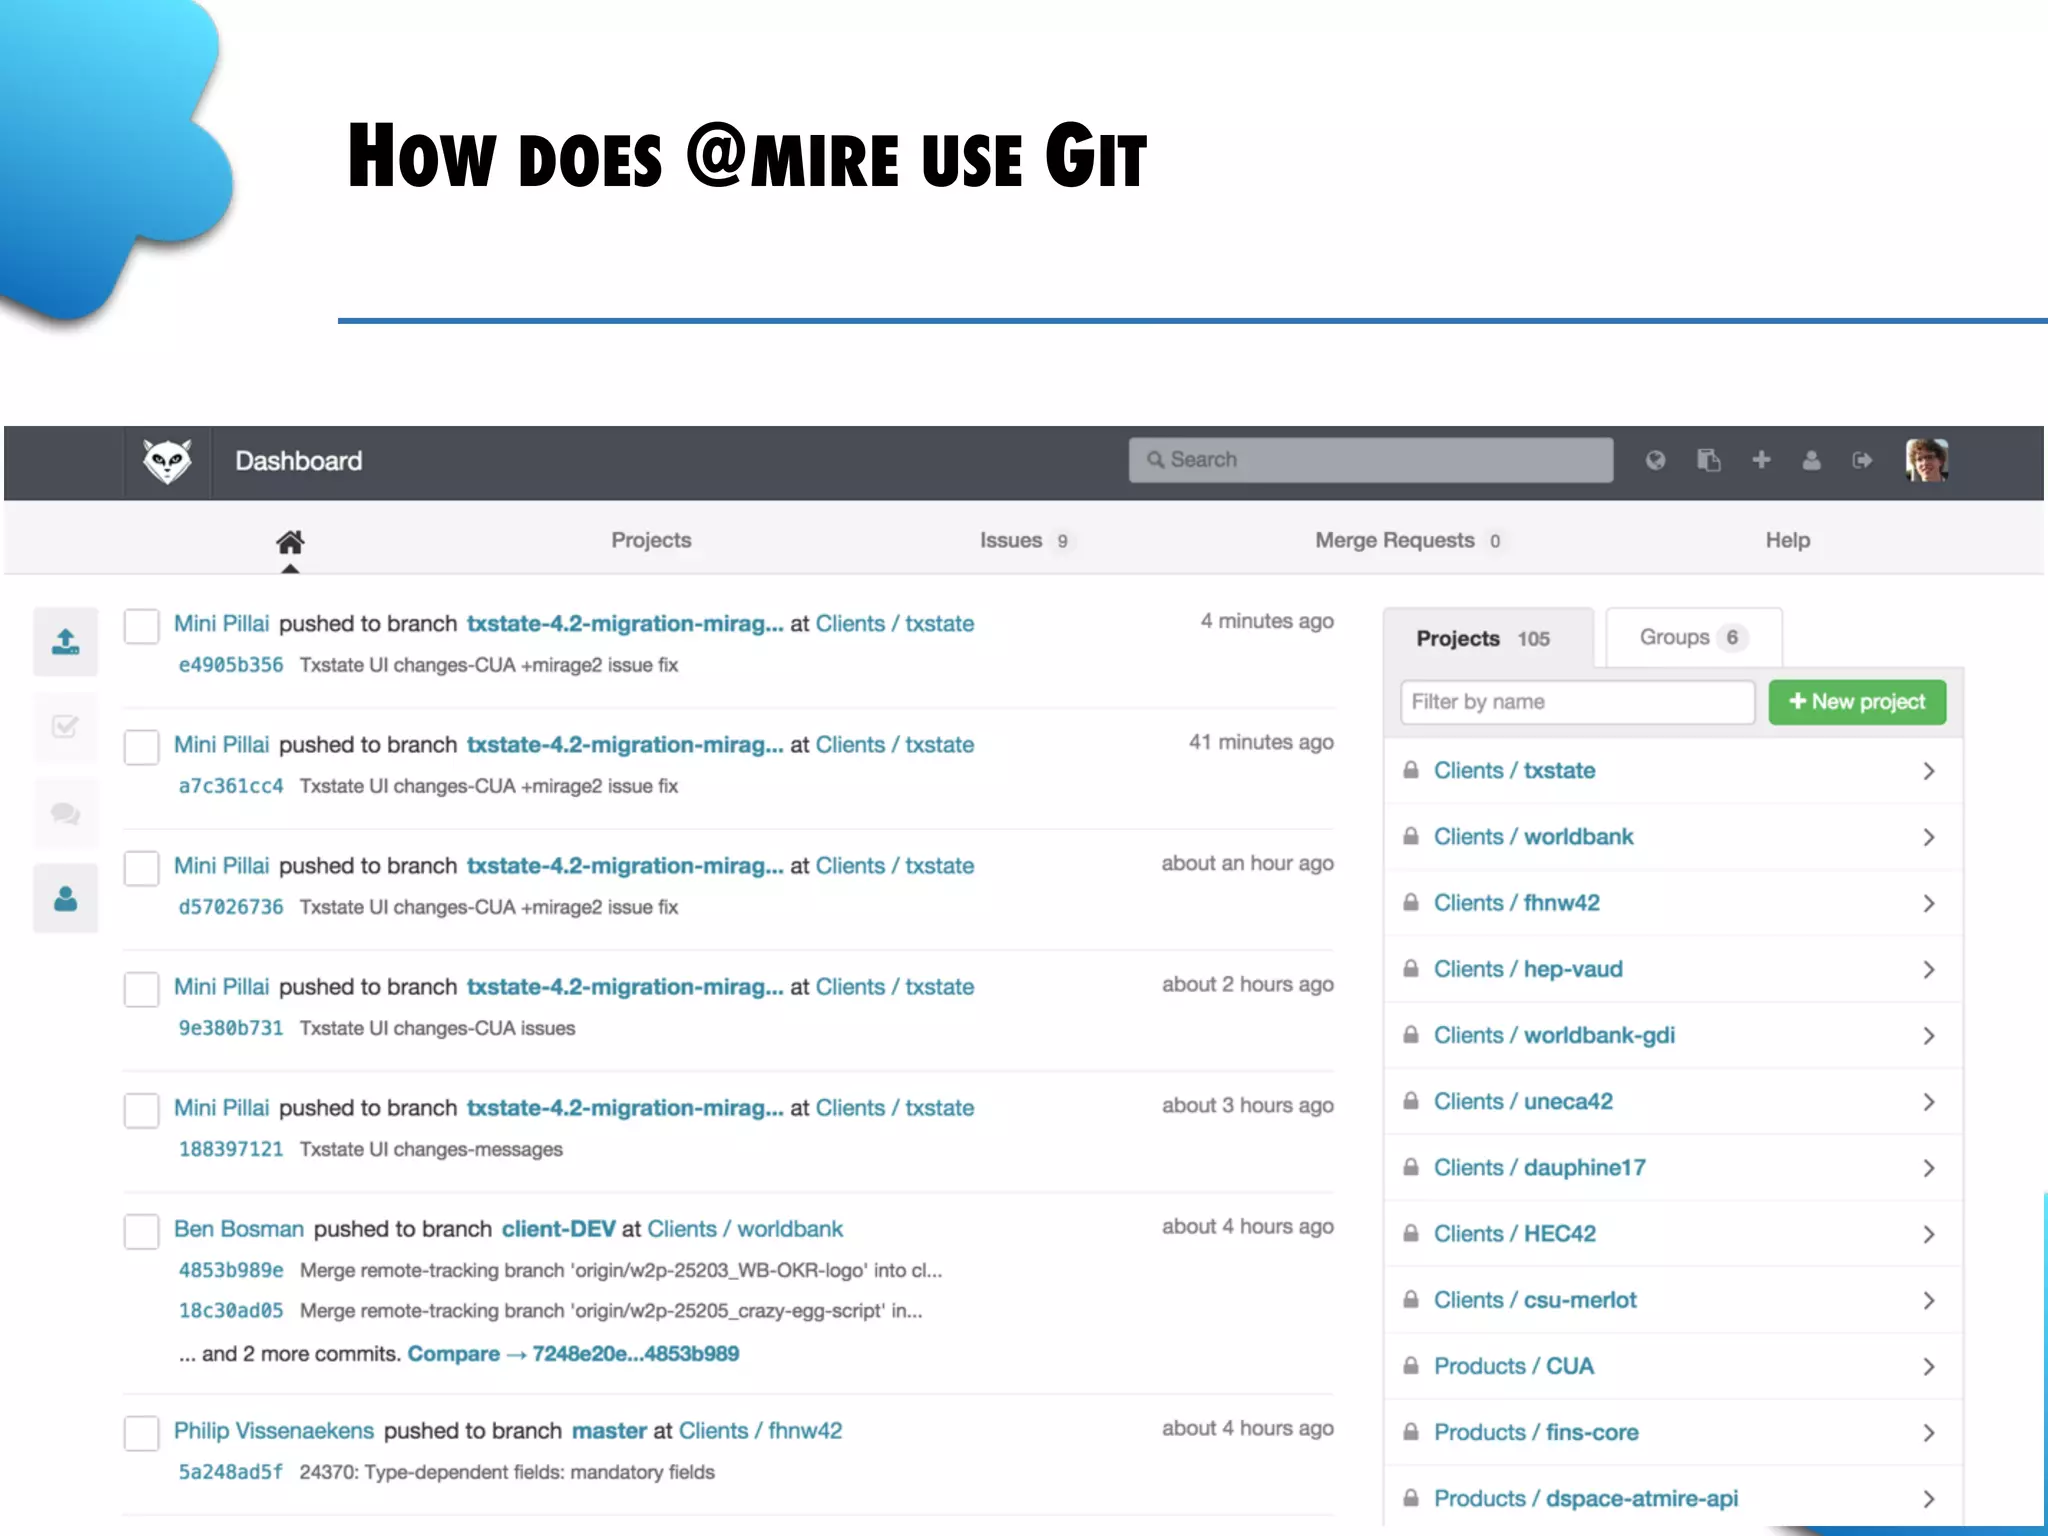The image size is (2048, 1536).
Task: Filter activity by team person icon
Action: (66, 899)
